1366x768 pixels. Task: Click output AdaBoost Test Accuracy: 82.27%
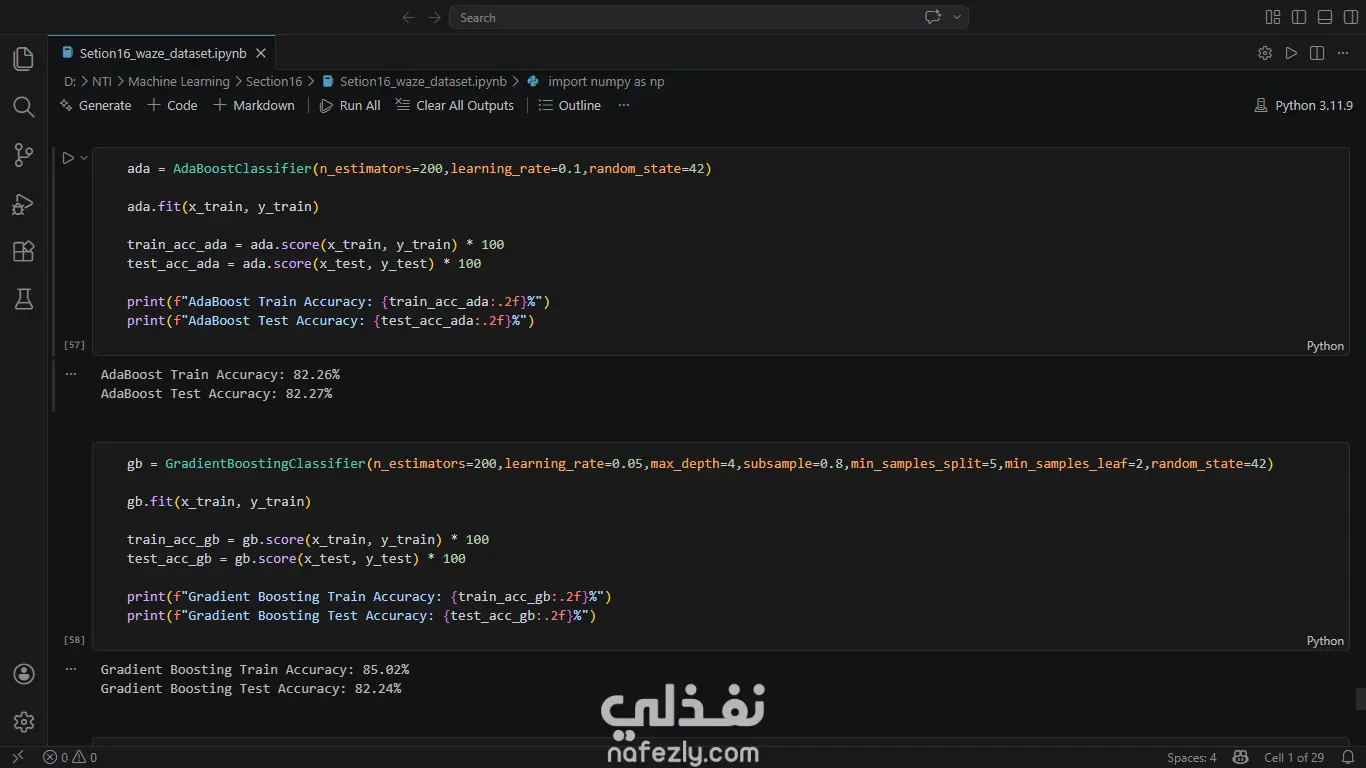coord(216,393)
